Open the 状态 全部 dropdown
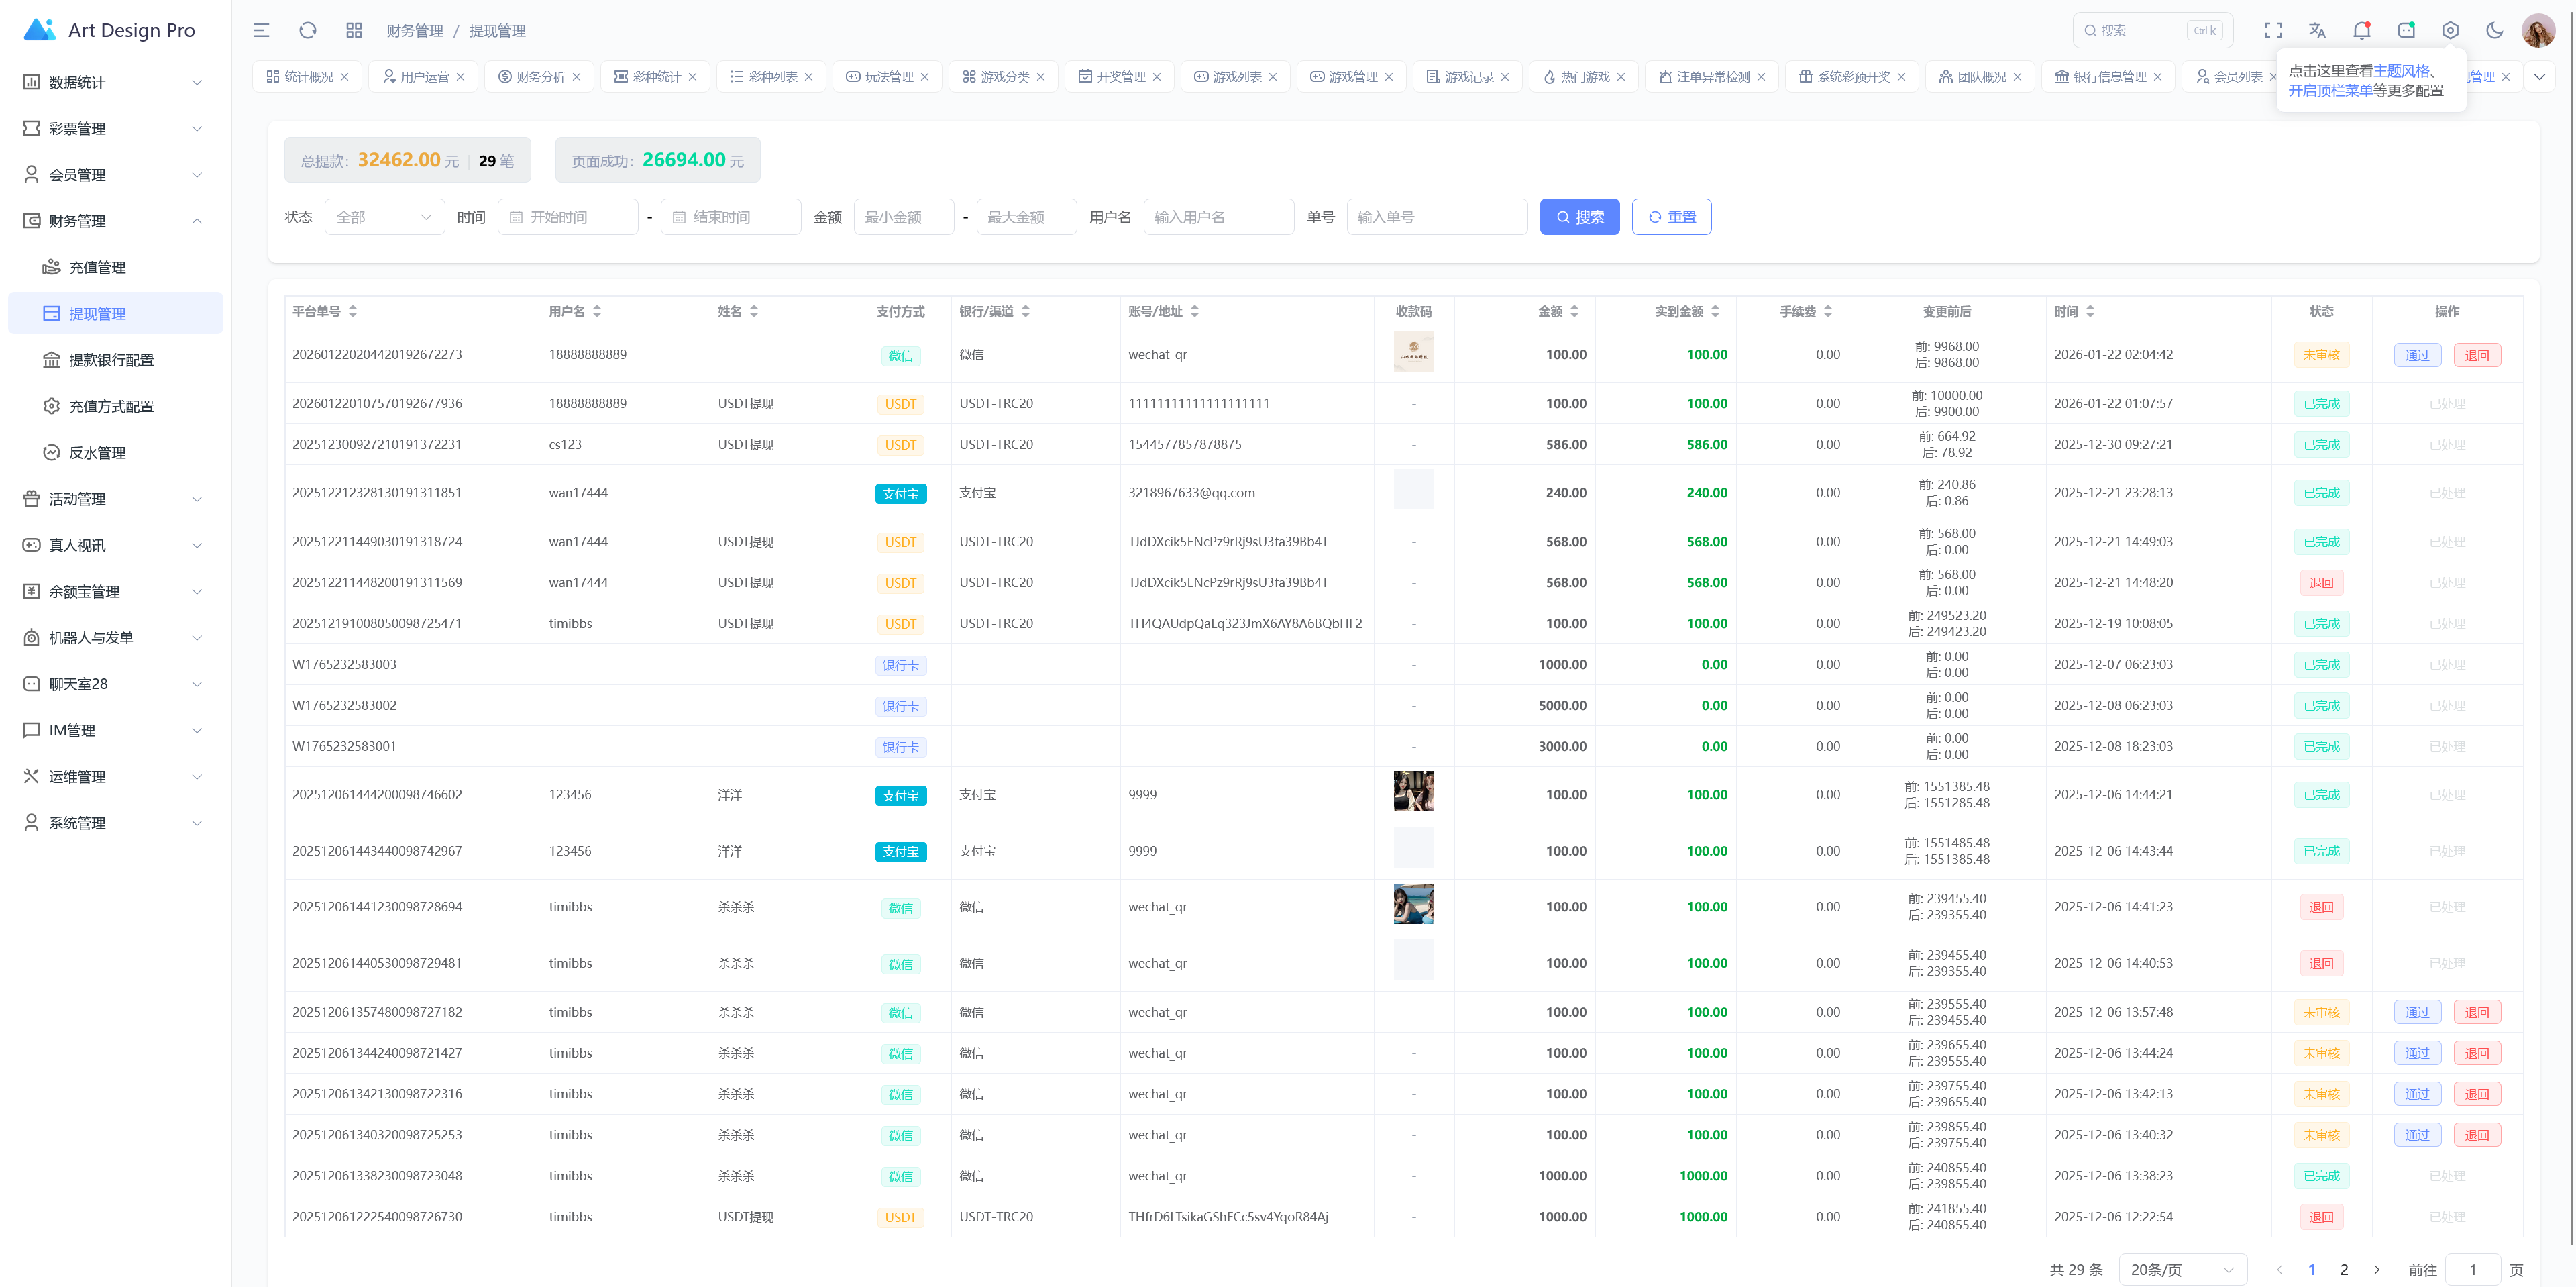 coord(384,217)
